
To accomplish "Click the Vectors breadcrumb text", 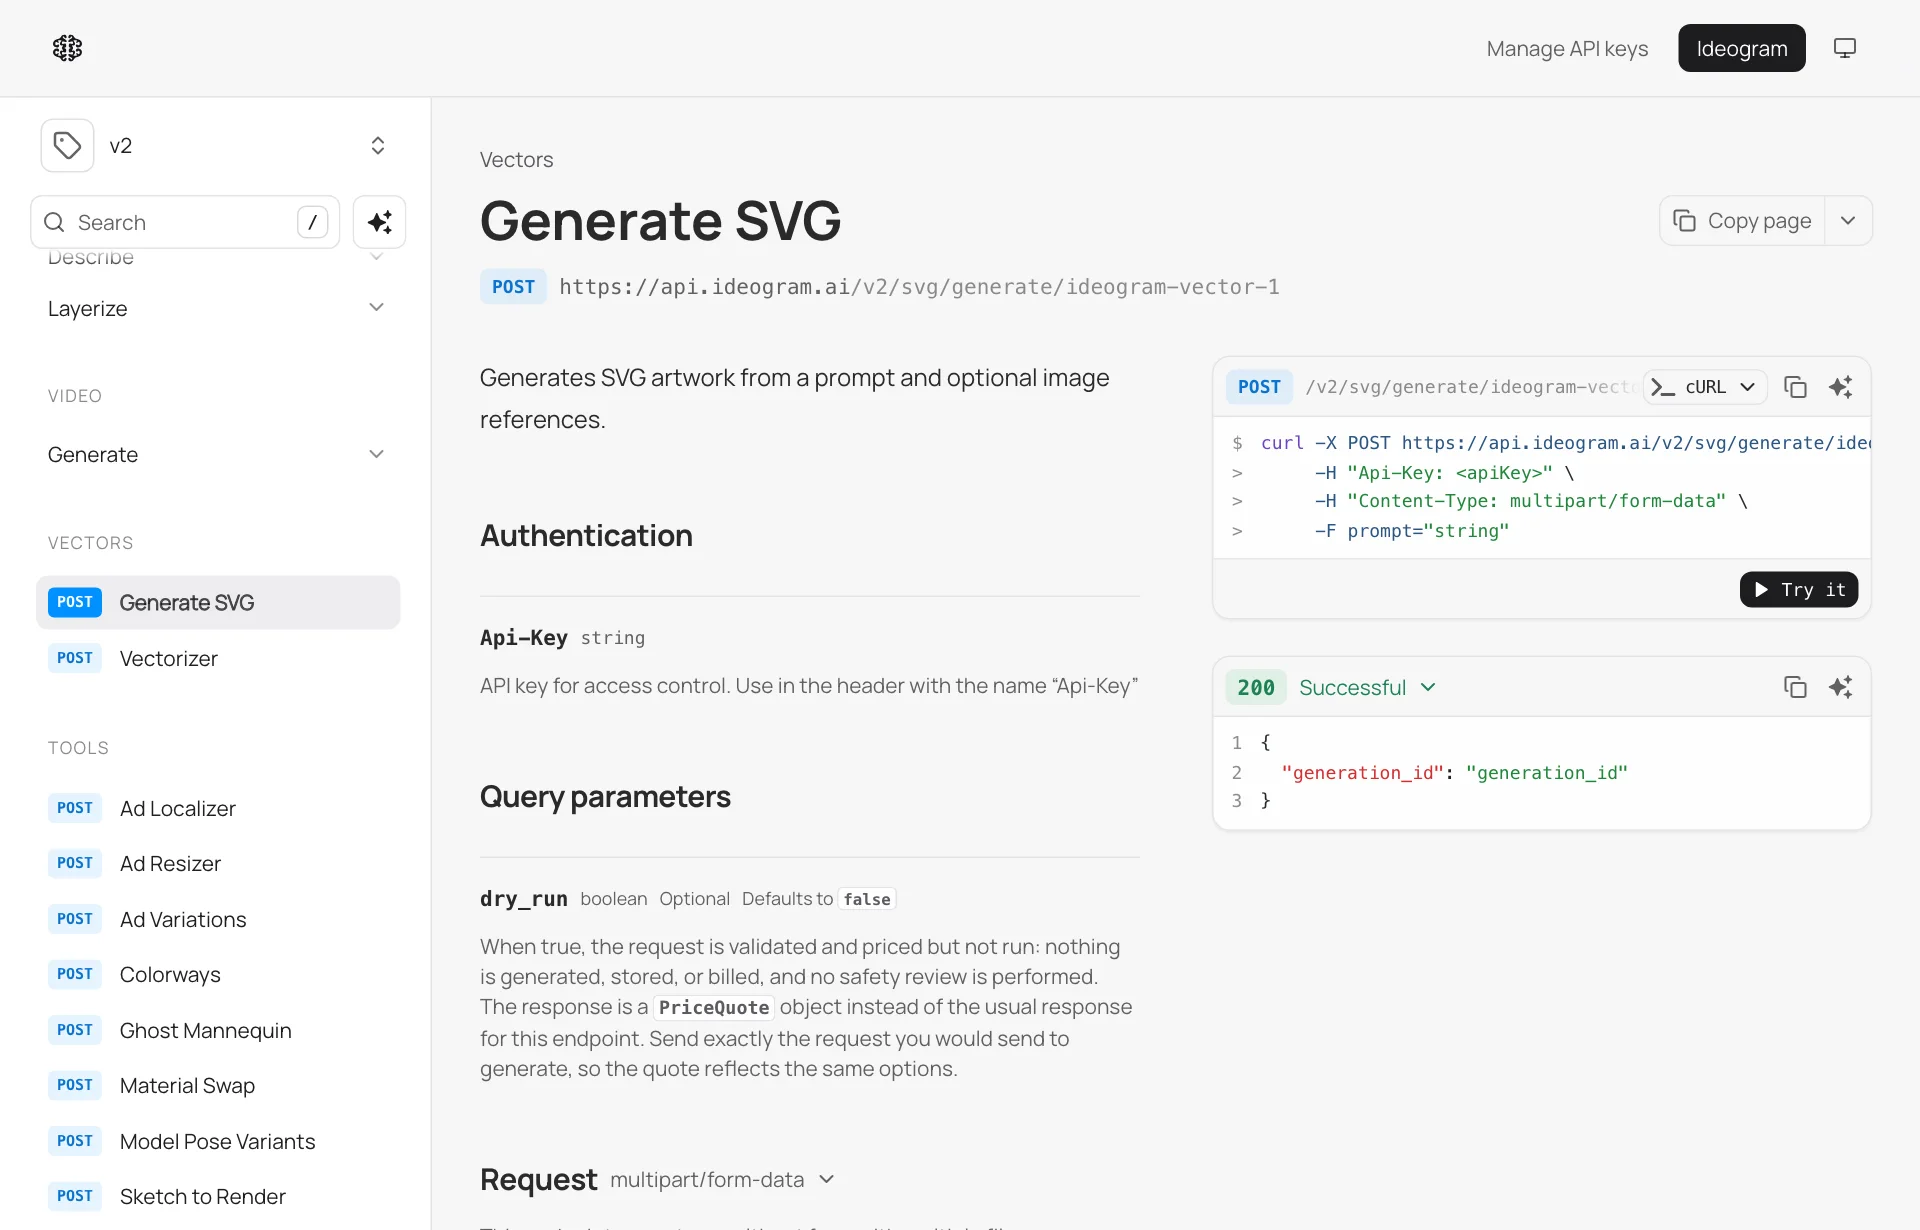I will point(516,160).
